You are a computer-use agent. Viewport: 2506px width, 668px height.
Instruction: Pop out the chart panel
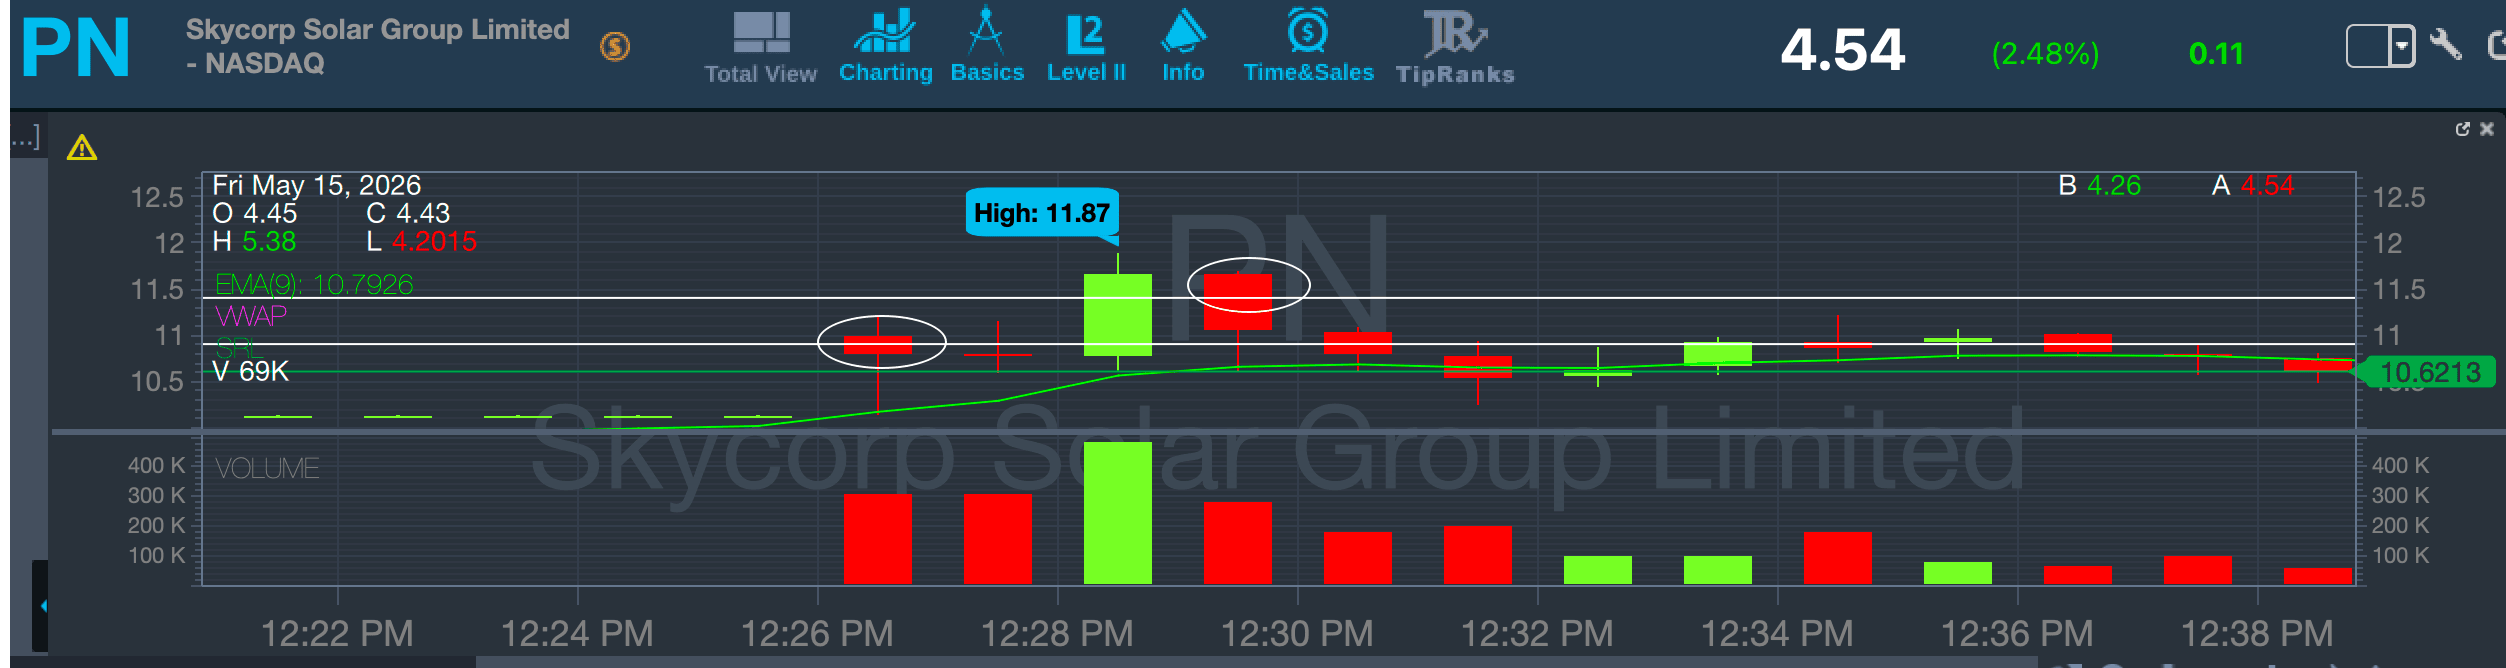(x=2462, y=129)
